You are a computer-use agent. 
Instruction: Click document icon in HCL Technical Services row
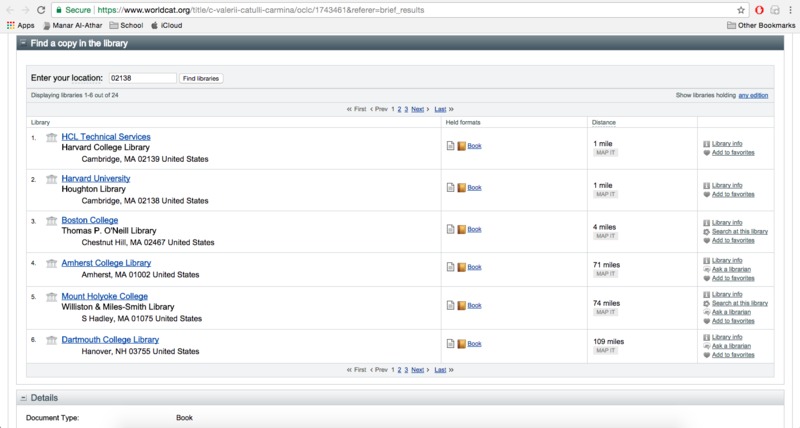pos(451,146)
